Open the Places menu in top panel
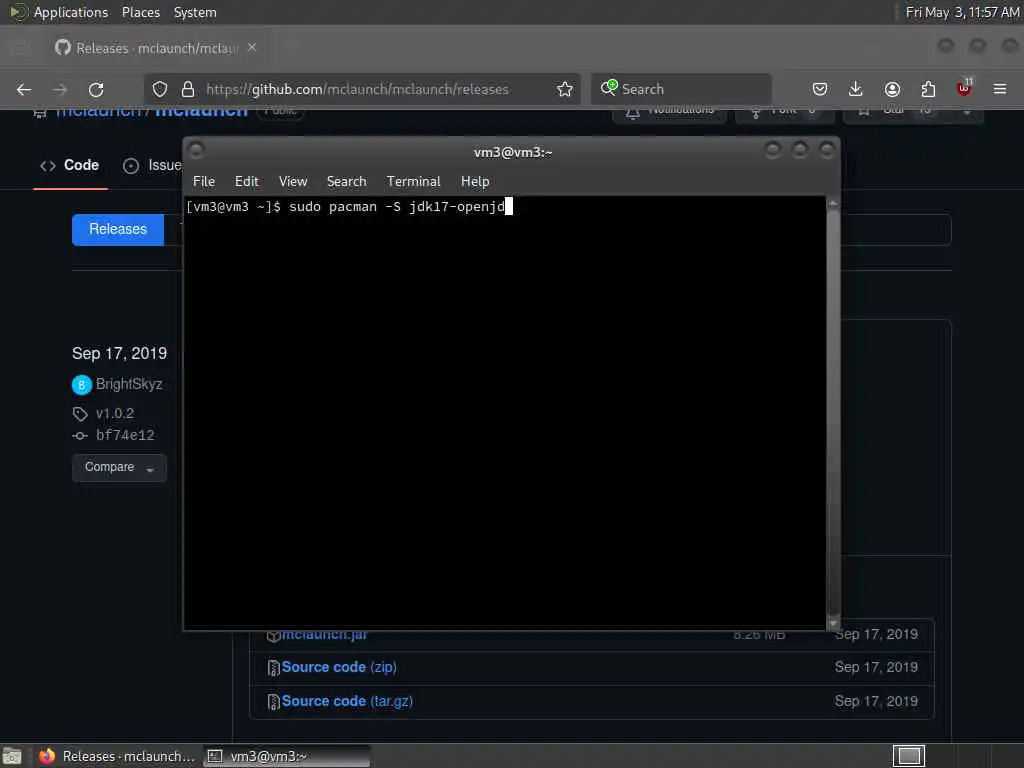1024x768 pixels. (x=140, y=12)
